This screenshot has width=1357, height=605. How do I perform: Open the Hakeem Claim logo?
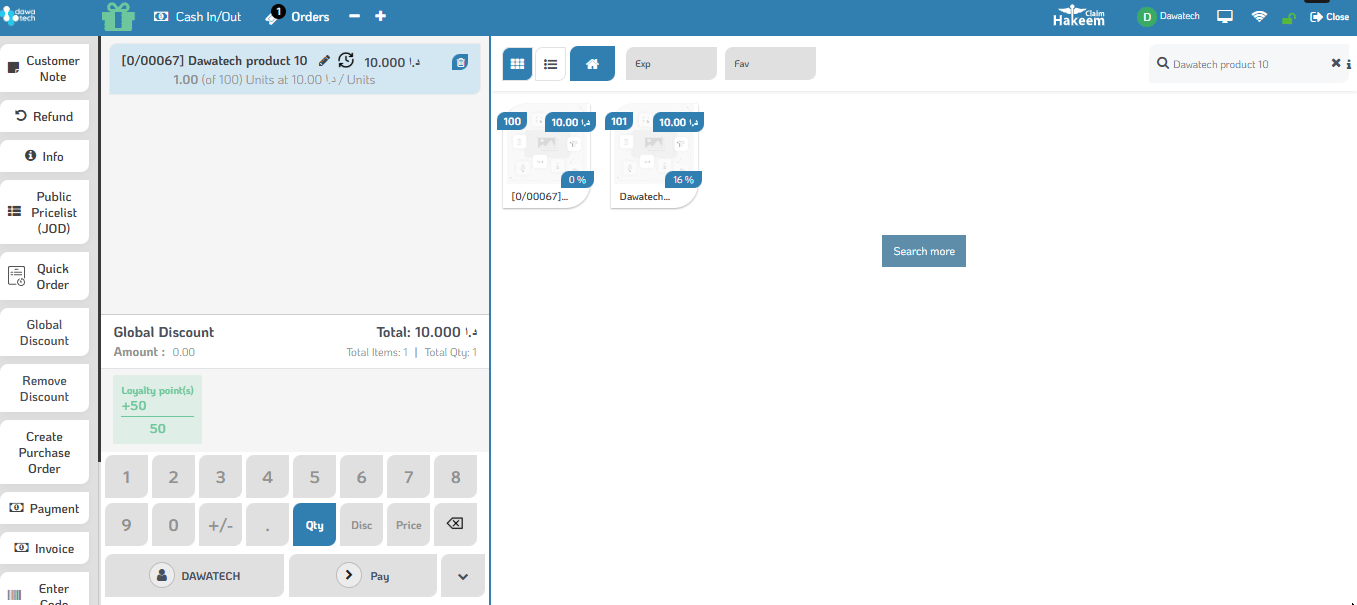1079,16
